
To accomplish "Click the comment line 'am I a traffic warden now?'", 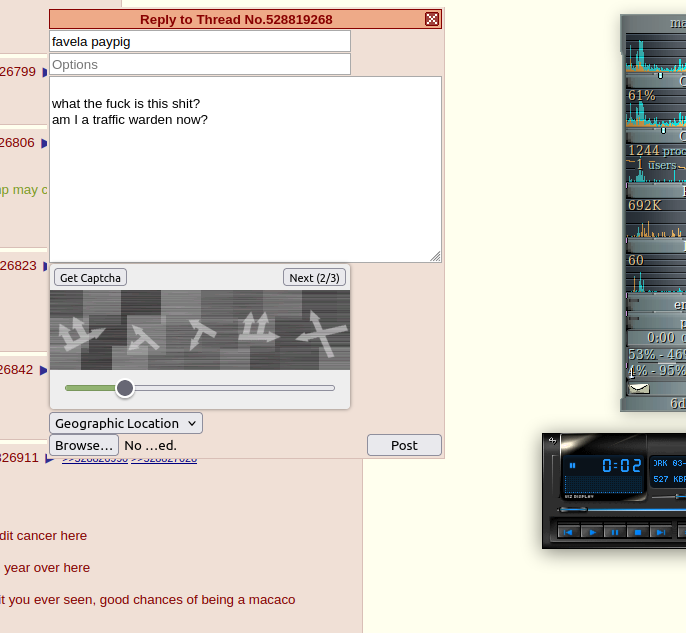I will (130, 119).
